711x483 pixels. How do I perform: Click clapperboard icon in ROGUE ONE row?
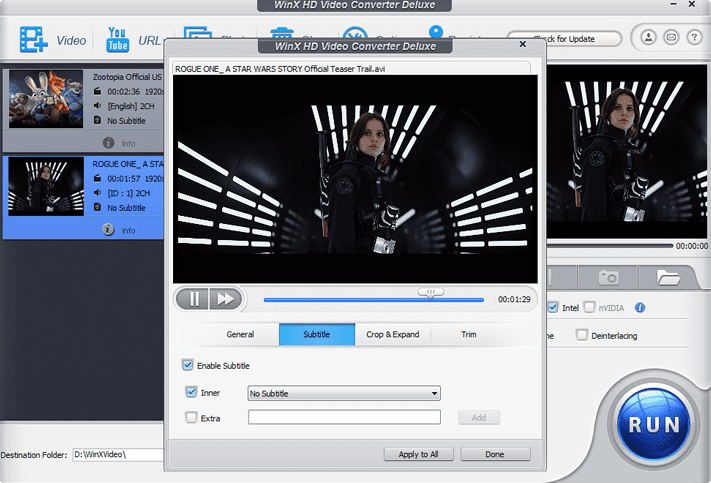tap(97, 178)
